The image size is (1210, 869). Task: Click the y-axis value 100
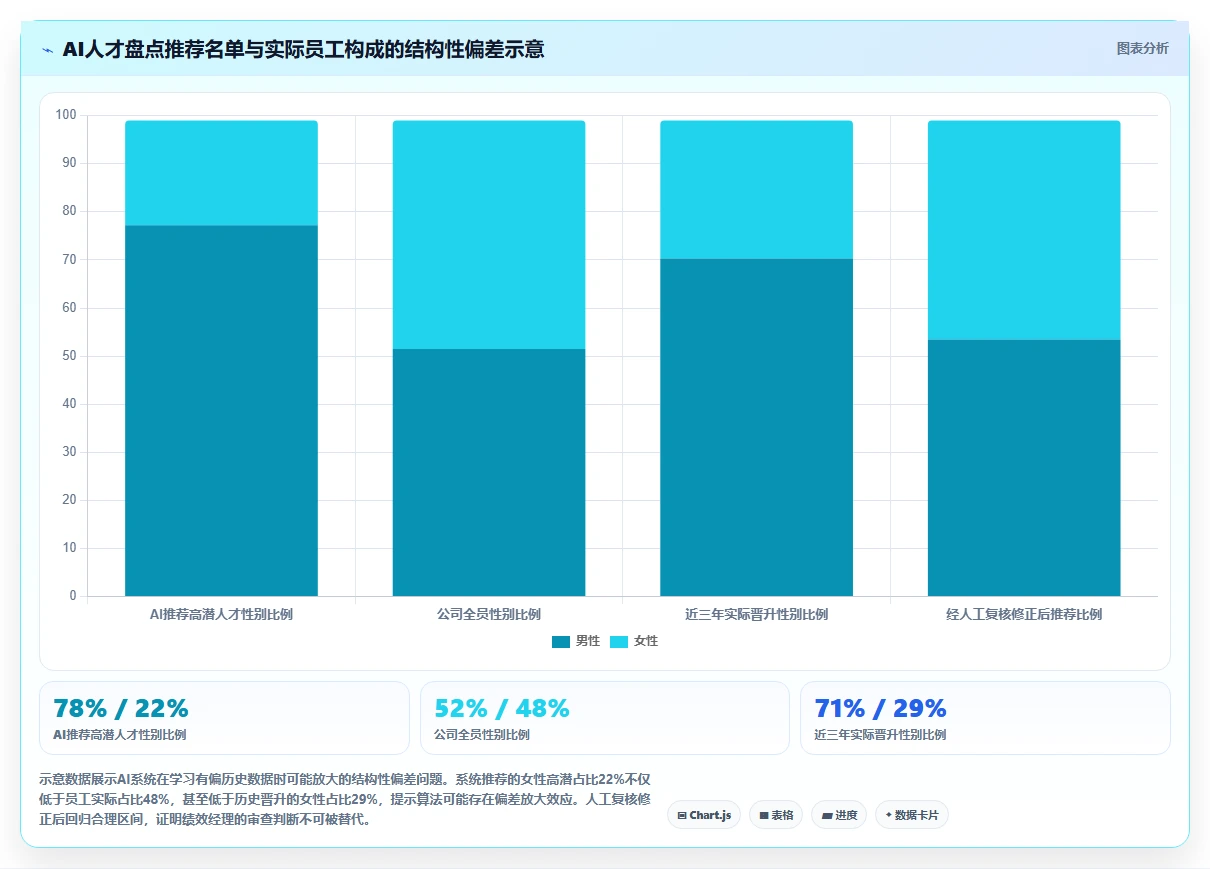pyautogui.click(x=66, y=115)
